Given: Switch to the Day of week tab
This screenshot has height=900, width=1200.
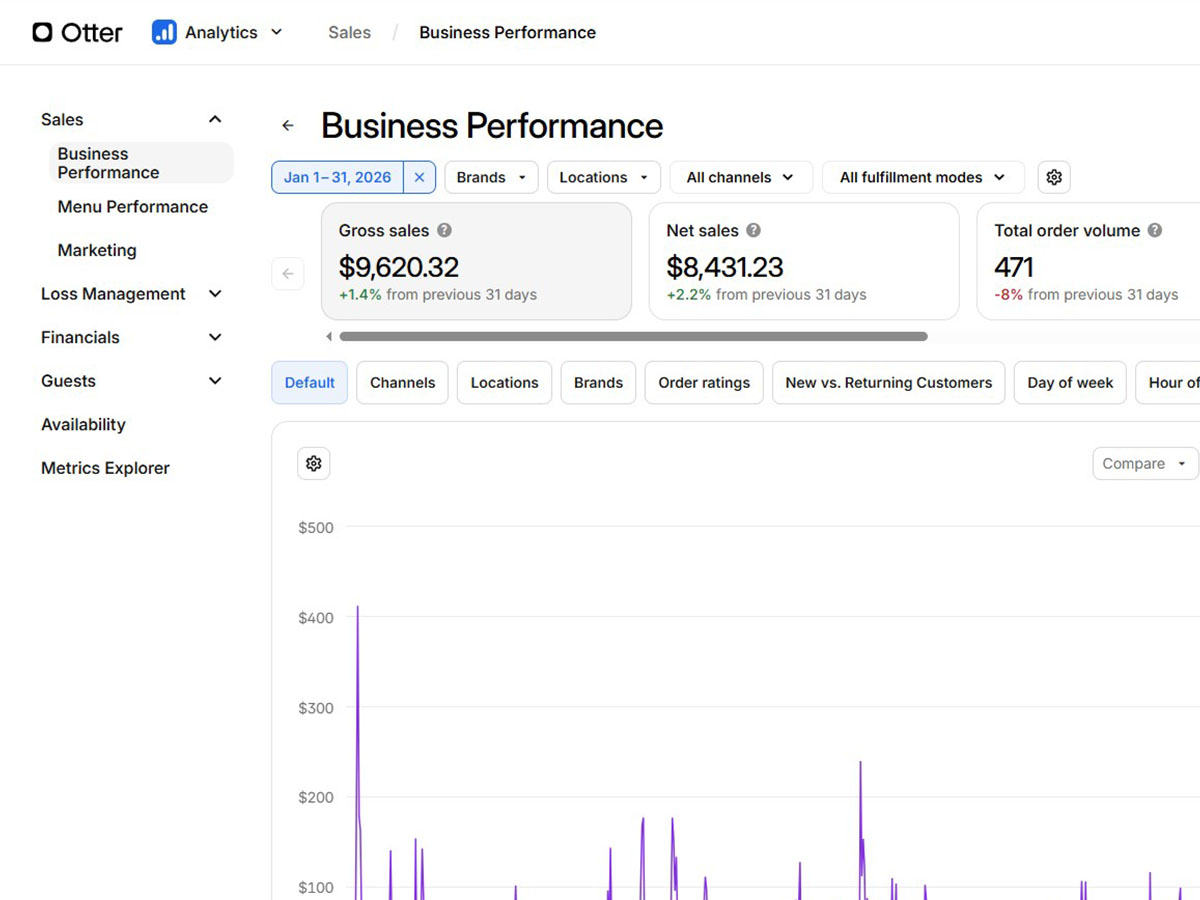Looking at the screenshot, I should pos(1070,383).
